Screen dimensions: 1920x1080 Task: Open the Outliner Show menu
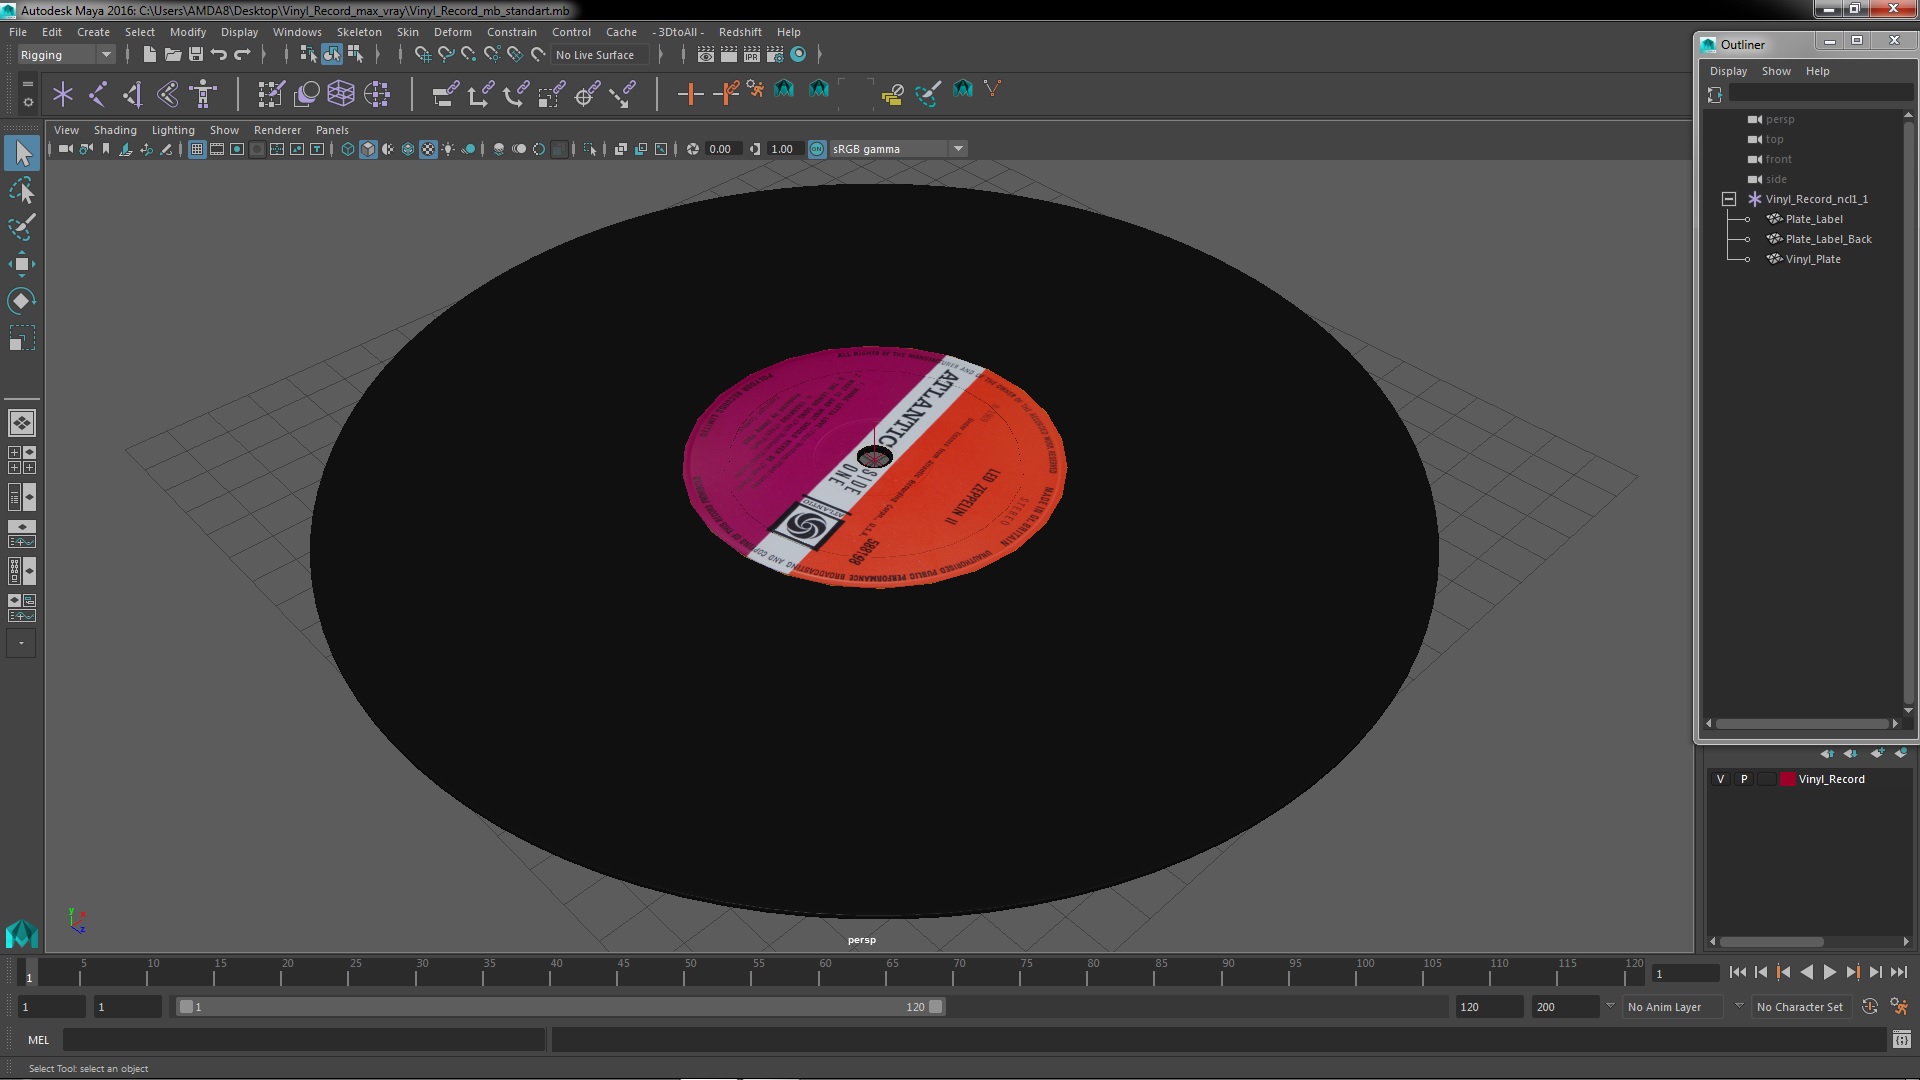(1775, 71)
